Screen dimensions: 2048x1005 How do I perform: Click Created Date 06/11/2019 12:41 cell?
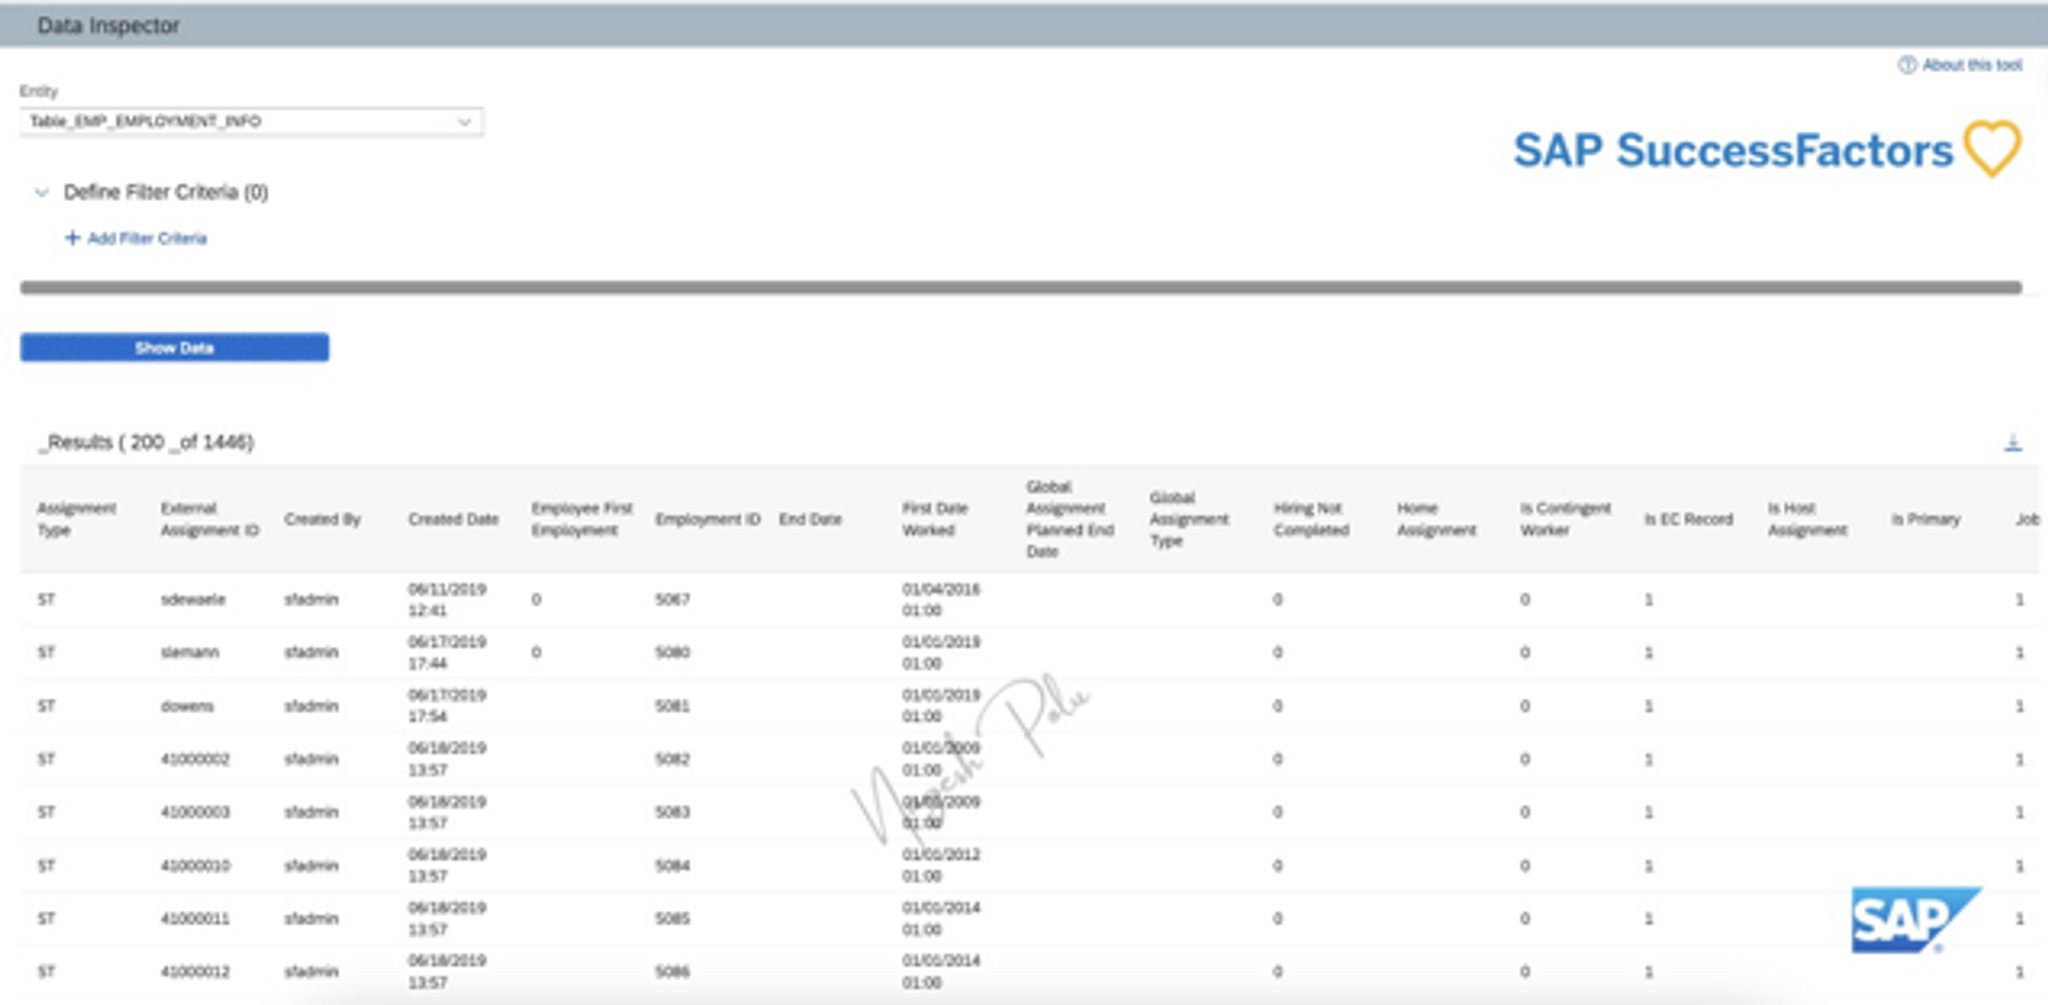pyautogui.click(x=447, y=600)
